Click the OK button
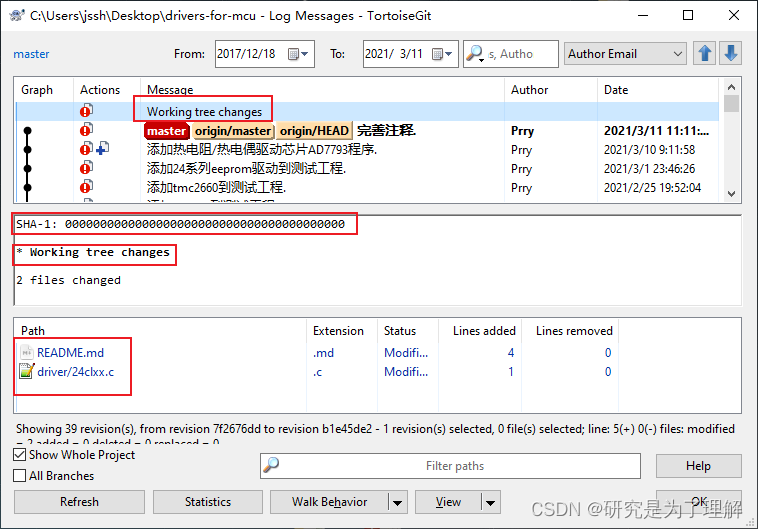This screenshot has width=758, height=529. click(699, 502)
